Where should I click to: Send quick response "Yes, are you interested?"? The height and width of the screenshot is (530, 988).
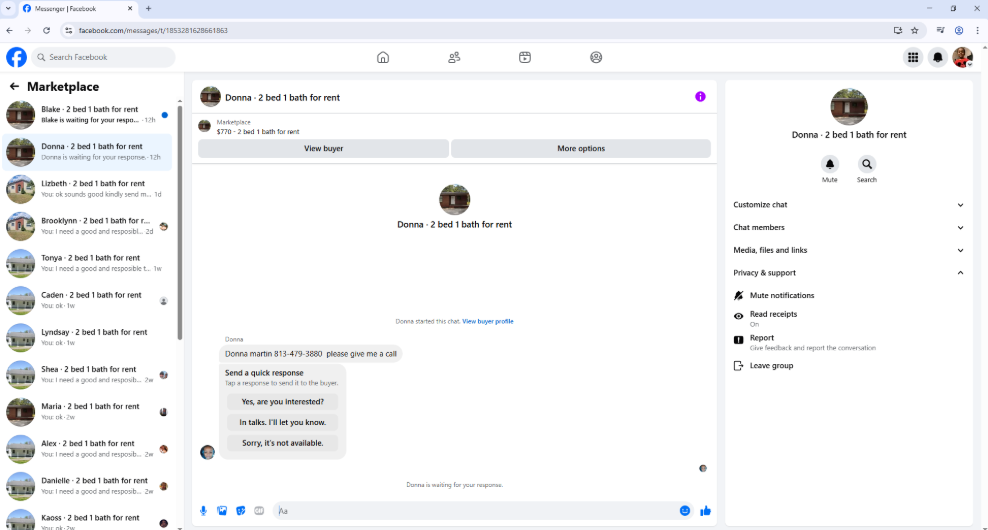[282, 401]
